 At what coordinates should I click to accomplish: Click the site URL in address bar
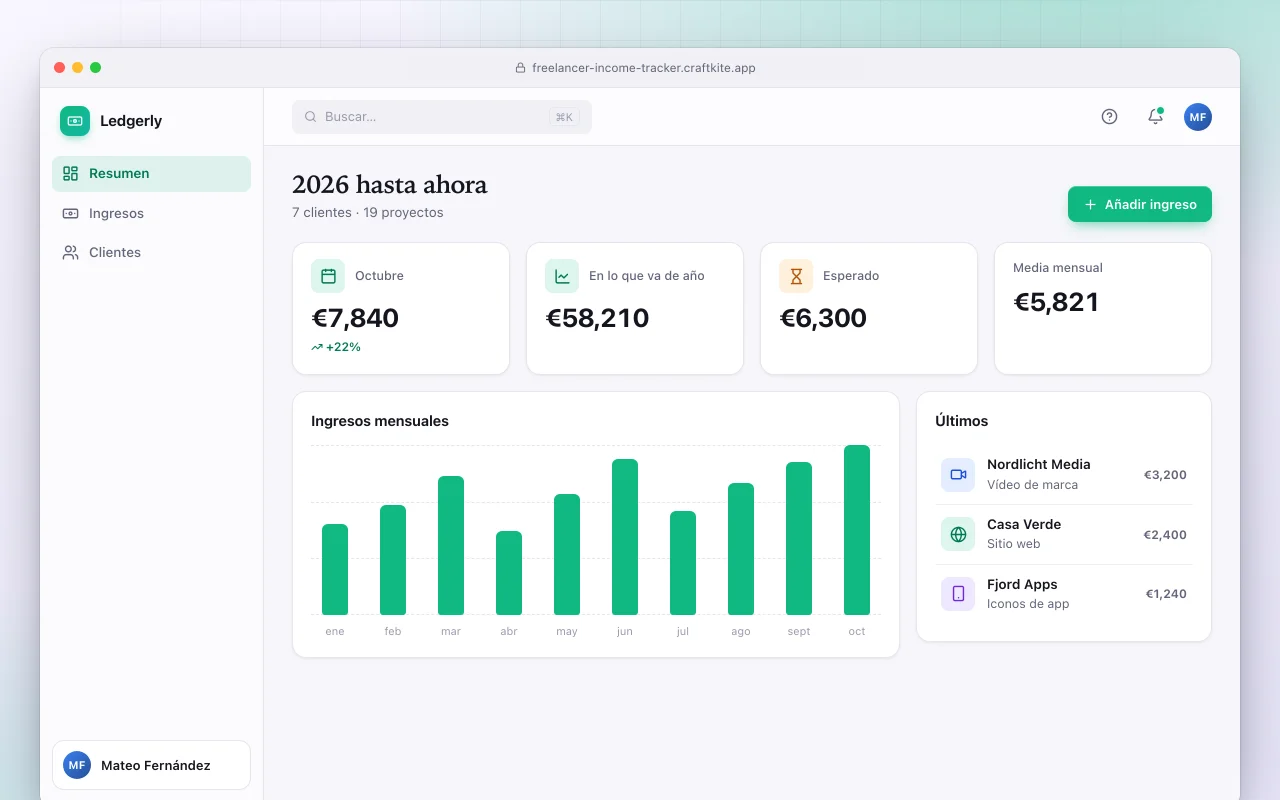coord(644,68)
